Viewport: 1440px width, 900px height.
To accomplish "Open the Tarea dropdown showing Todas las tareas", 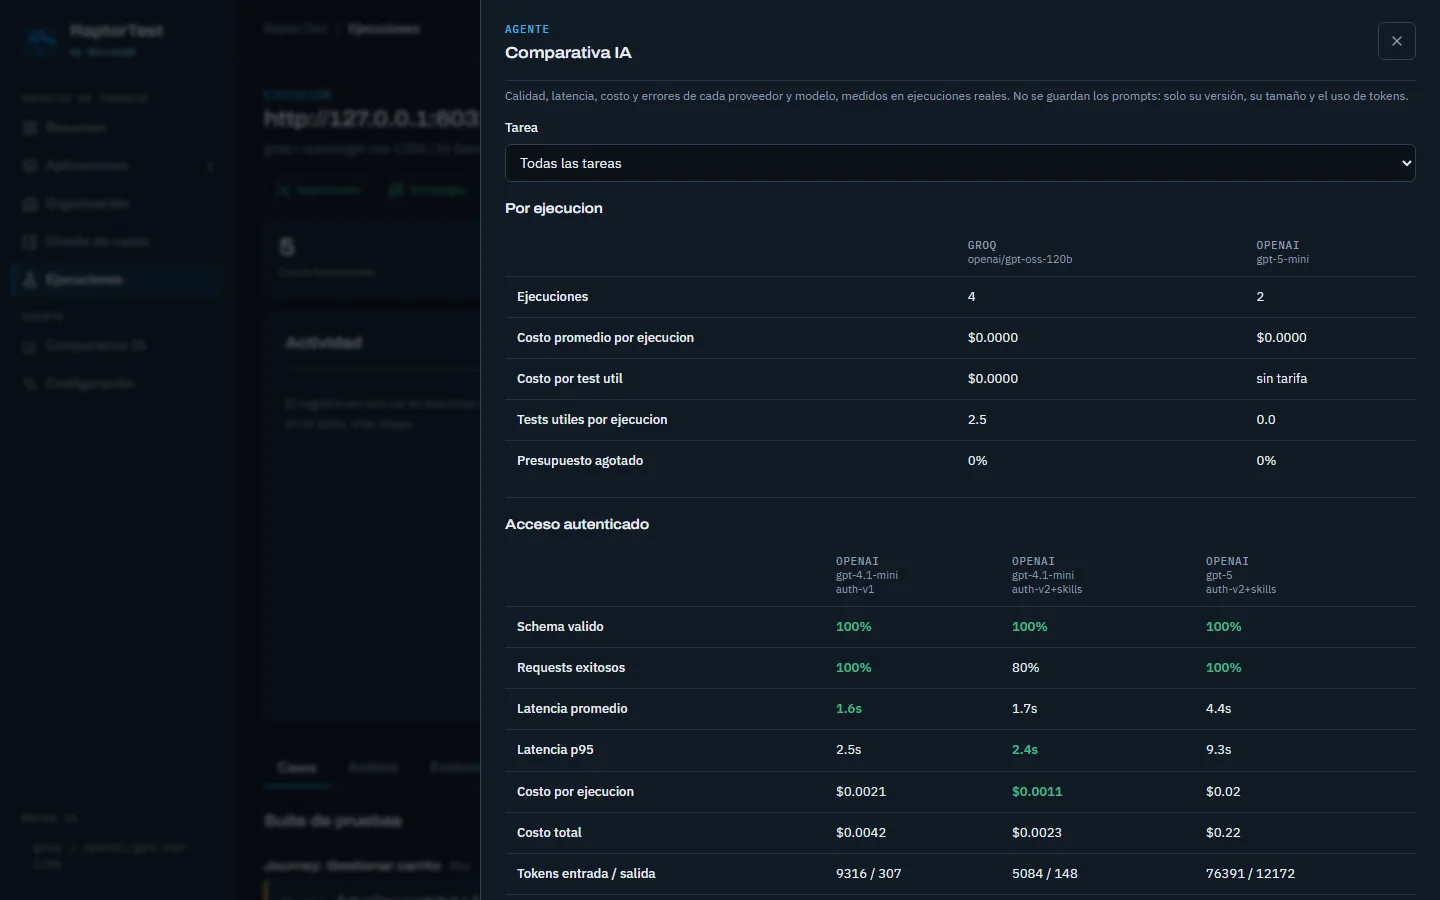I will [x=960, y=163].
